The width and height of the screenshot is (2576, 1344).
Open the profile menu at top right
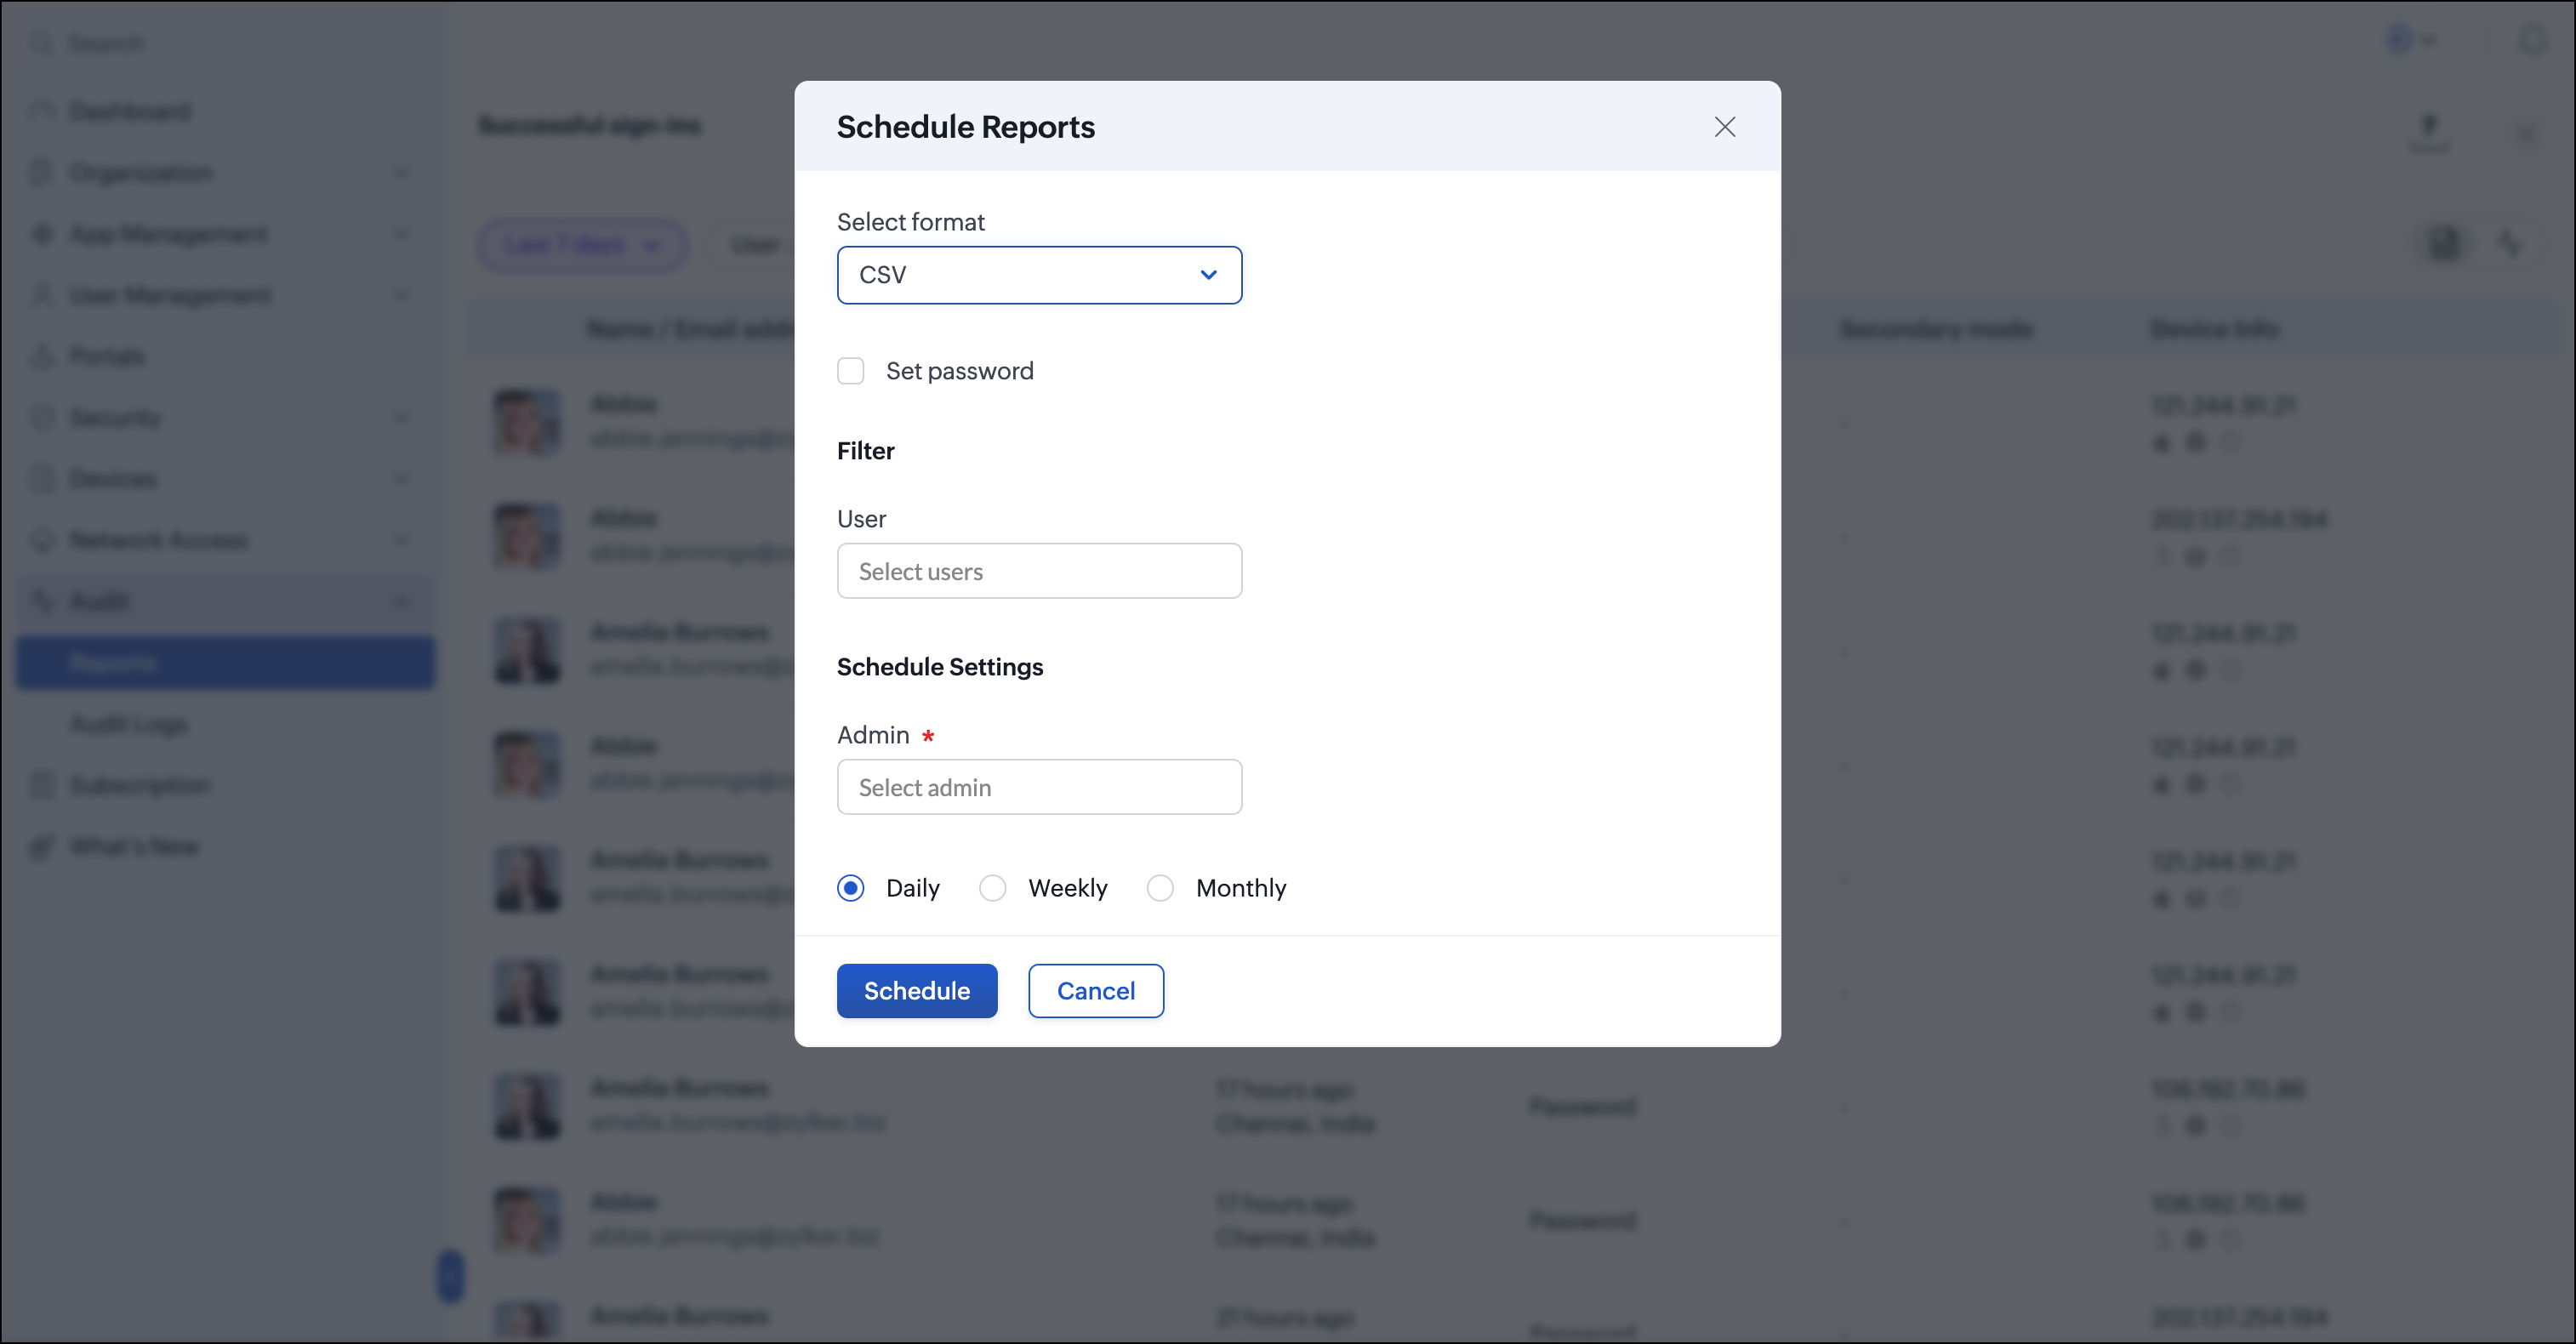coord(2411,41)
